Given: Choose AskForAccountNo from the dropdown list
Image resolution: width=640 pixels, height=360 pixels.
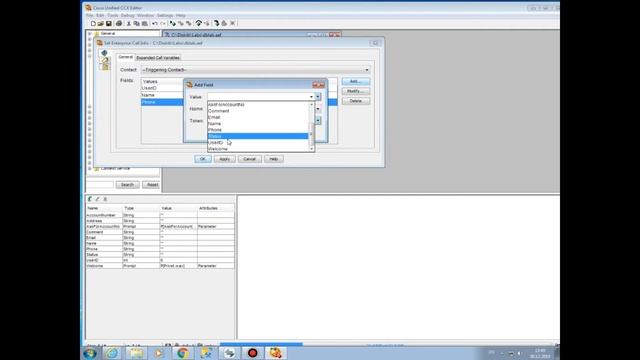Looking at the screenshot, I should pos(258,105).
